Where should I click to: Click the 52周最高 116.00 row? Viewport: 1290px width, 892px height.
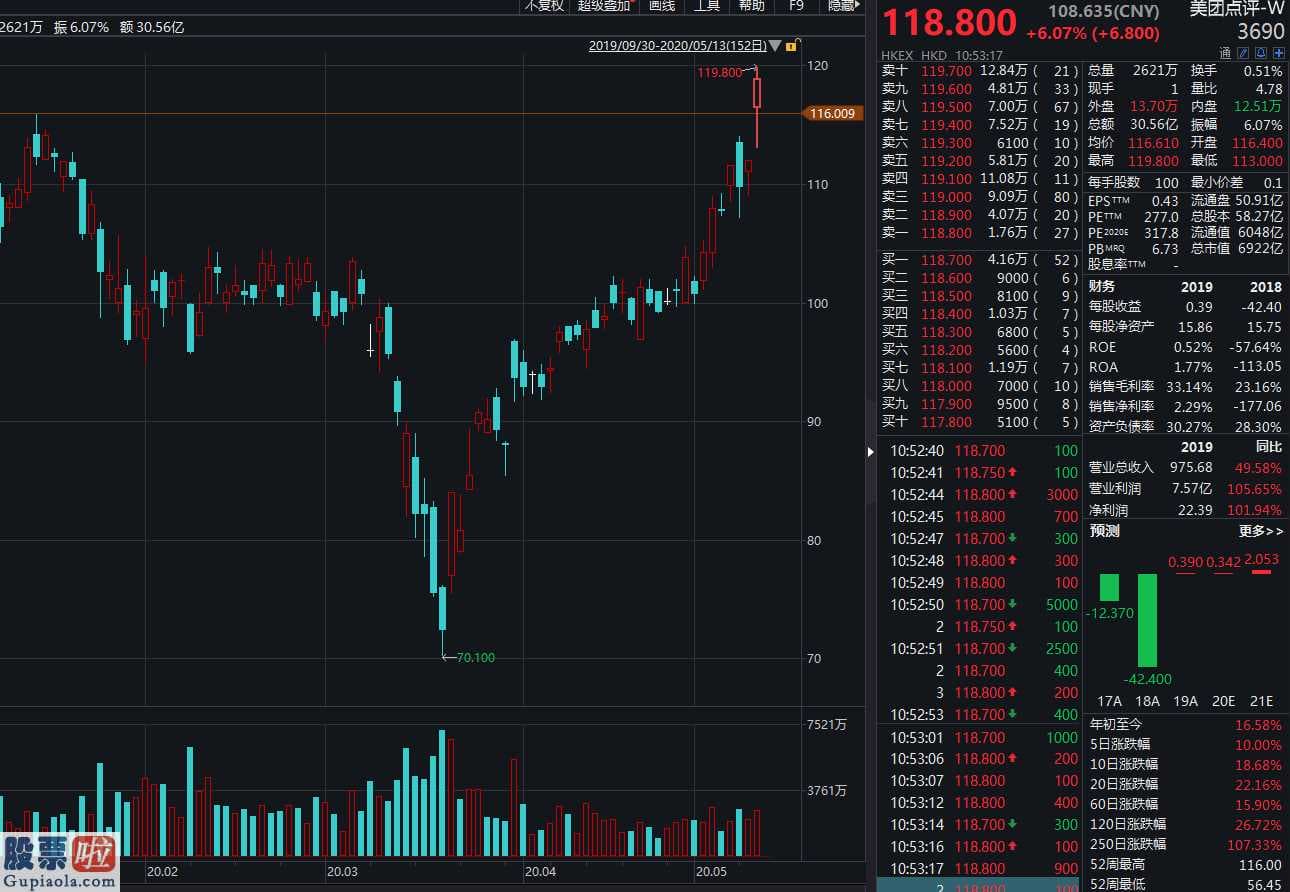coord(1185,864)
